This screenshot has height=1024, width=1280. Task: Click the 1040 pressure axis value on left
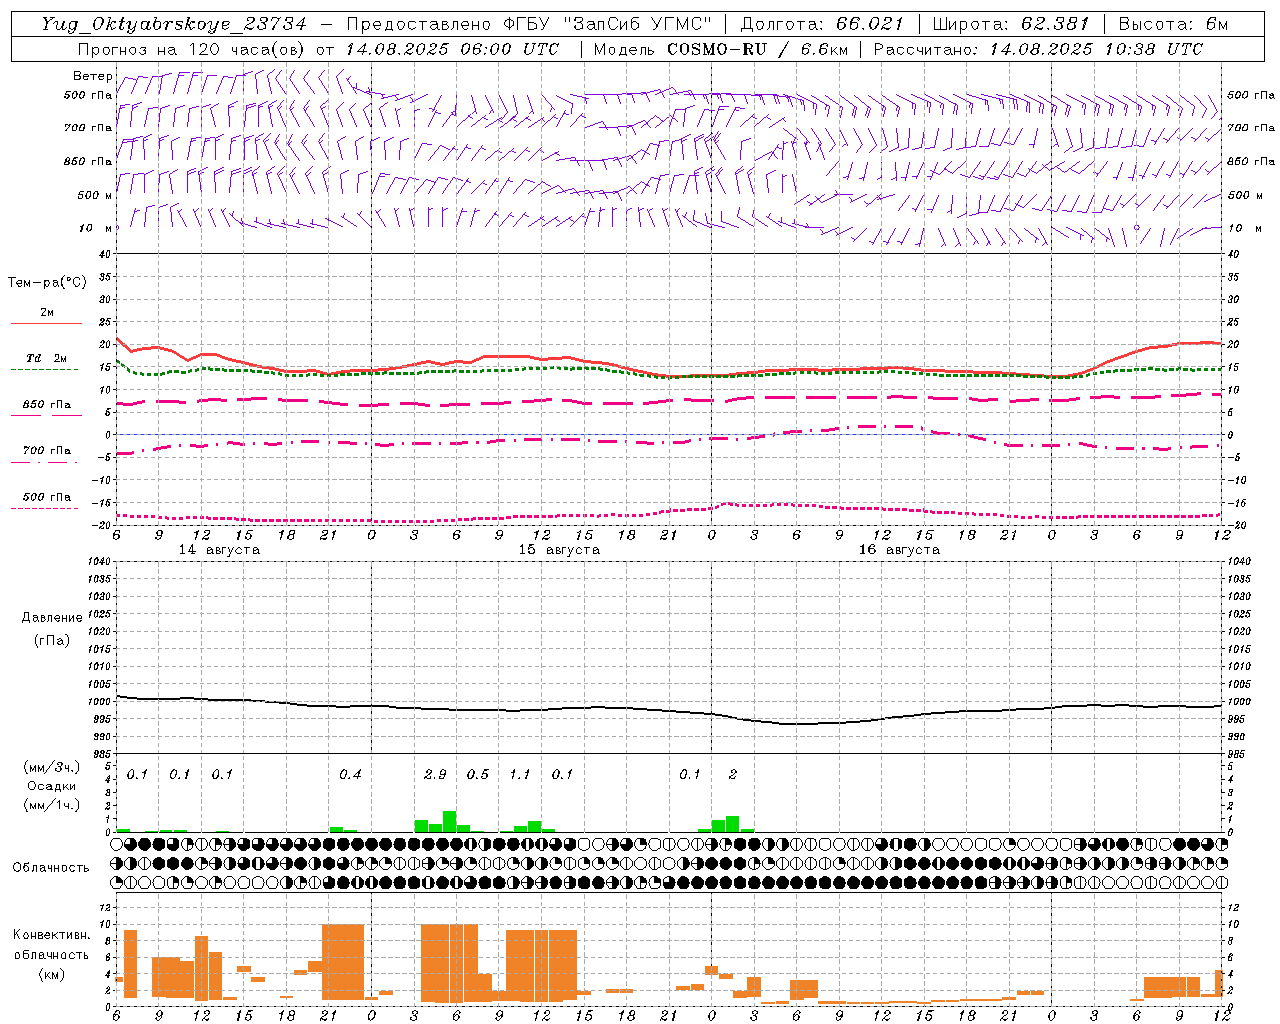(x=98, y=561)
